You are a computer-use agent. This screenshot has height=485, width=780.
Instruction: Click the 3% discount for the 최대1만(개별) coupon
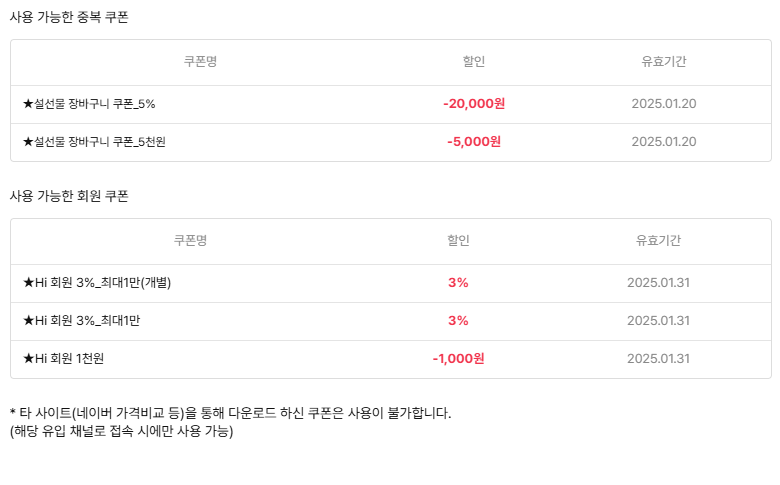pyautogui.click(x=458, y=283)
